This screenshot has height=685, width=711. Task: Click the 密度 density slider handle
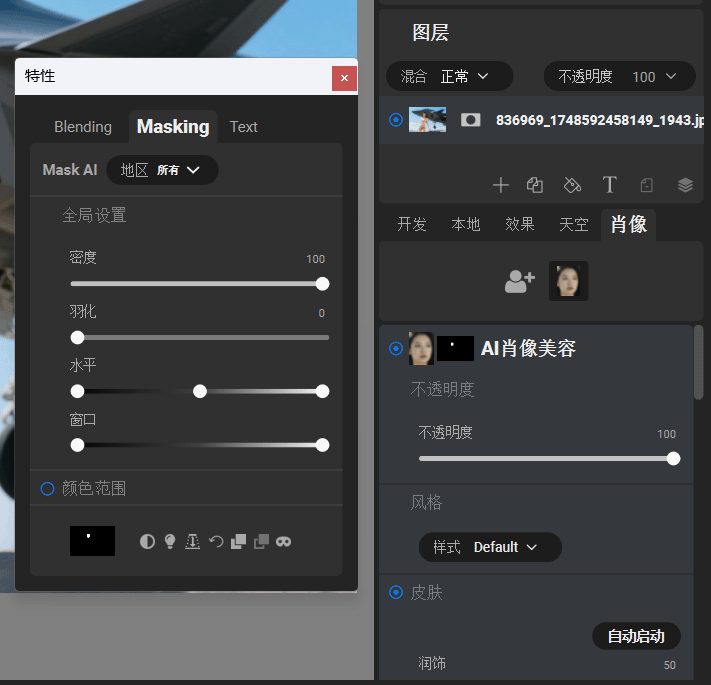322,284
